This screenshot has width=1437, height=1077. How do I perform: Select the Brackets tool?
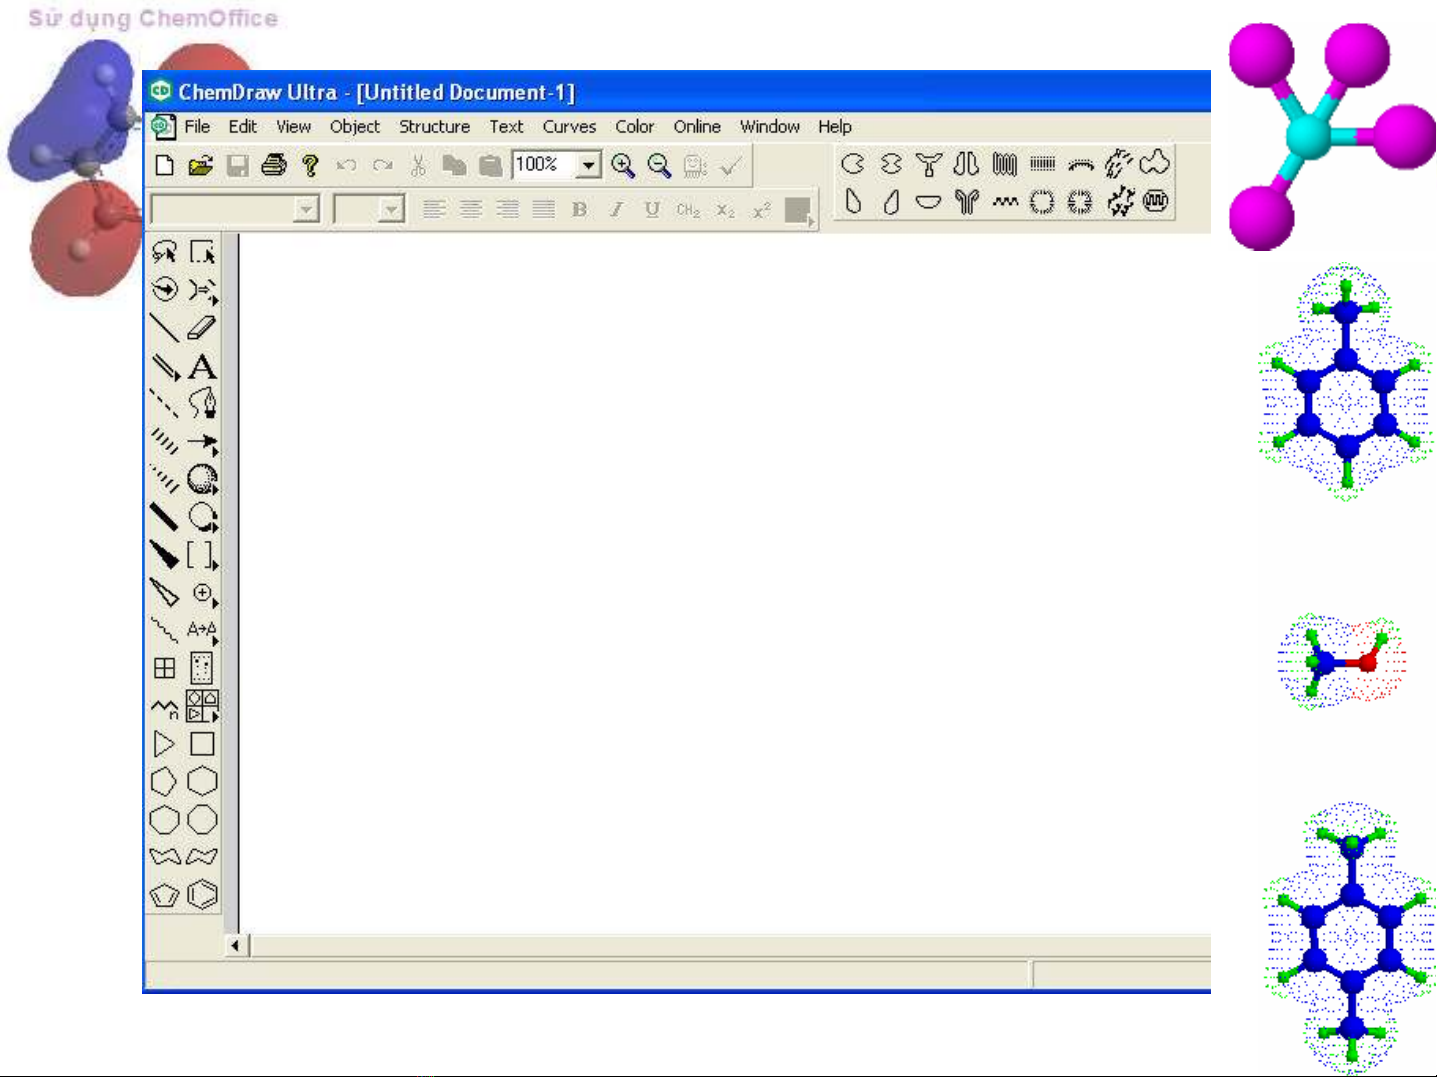(202, 555)
